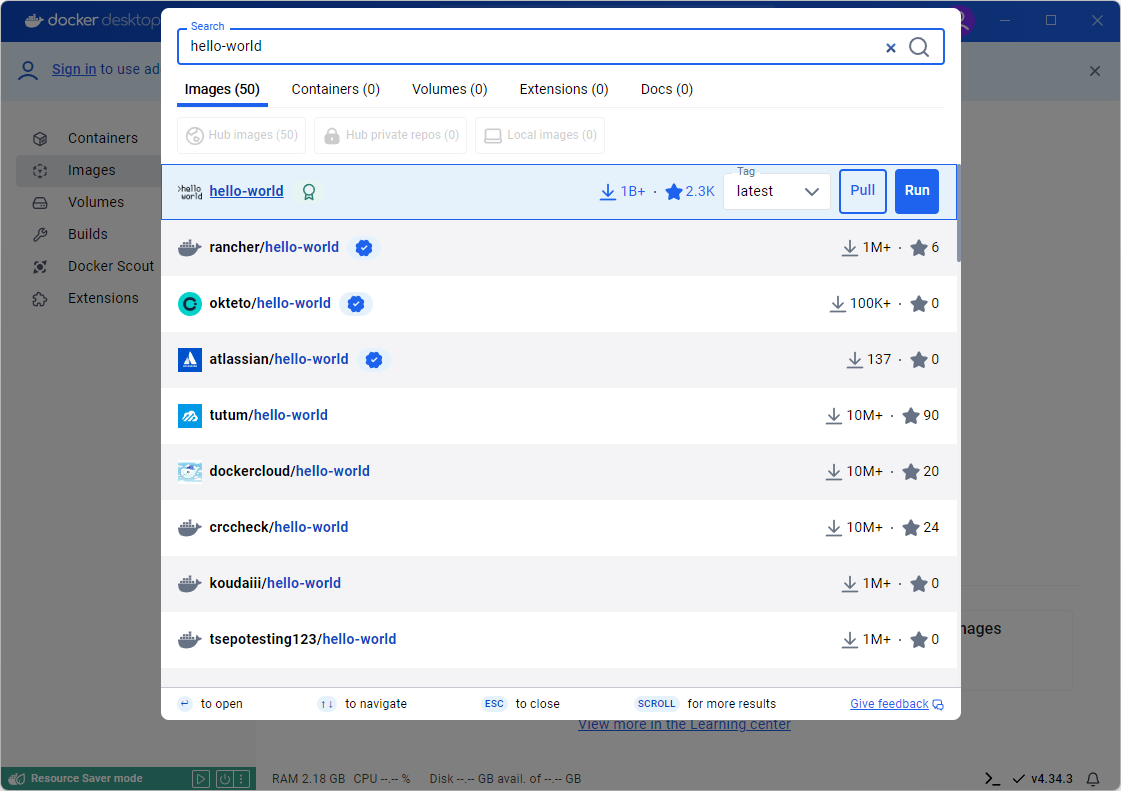1121x791 pixels.
Task: Switch to the Volumes (0) tab
Action: [x=450, y=89]
